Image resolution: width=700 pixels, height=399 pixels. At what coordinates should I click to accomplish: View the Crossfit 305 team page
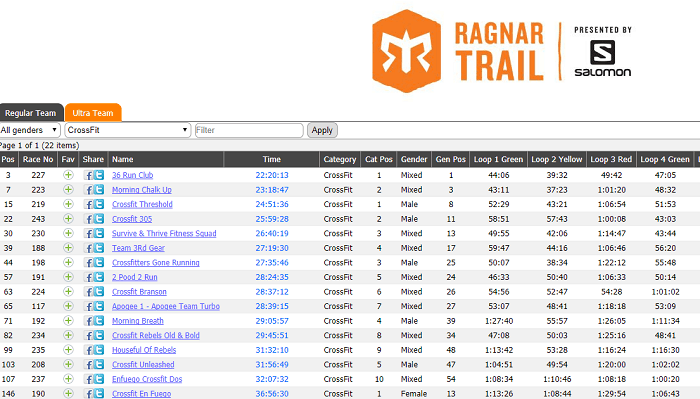coord(132,219)
